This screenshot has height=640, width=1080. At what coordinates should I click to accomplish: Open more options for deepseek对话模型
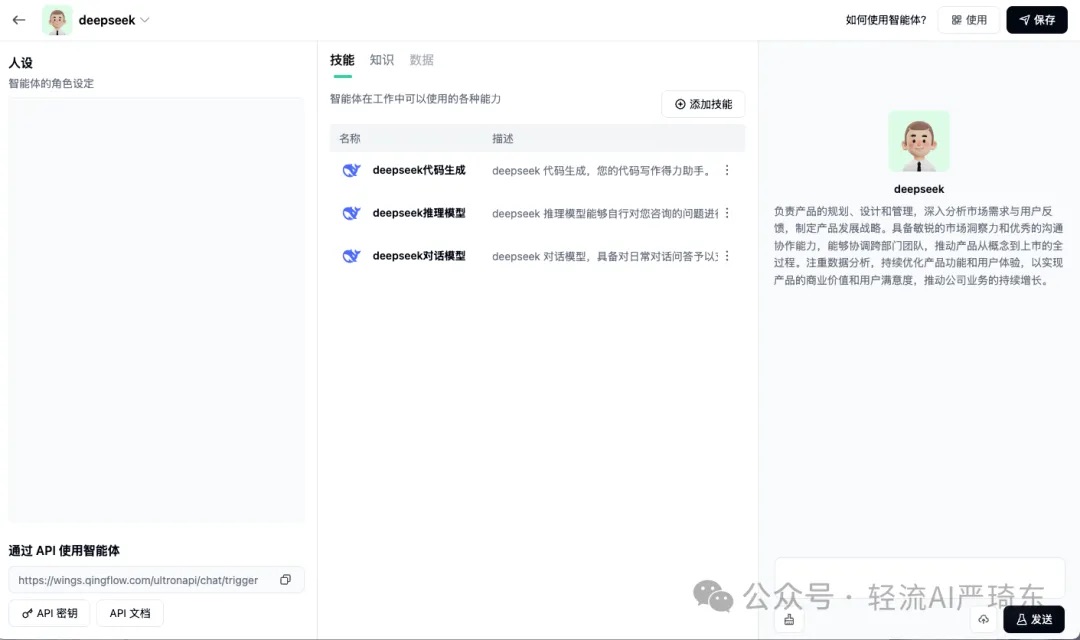(727, 256)
